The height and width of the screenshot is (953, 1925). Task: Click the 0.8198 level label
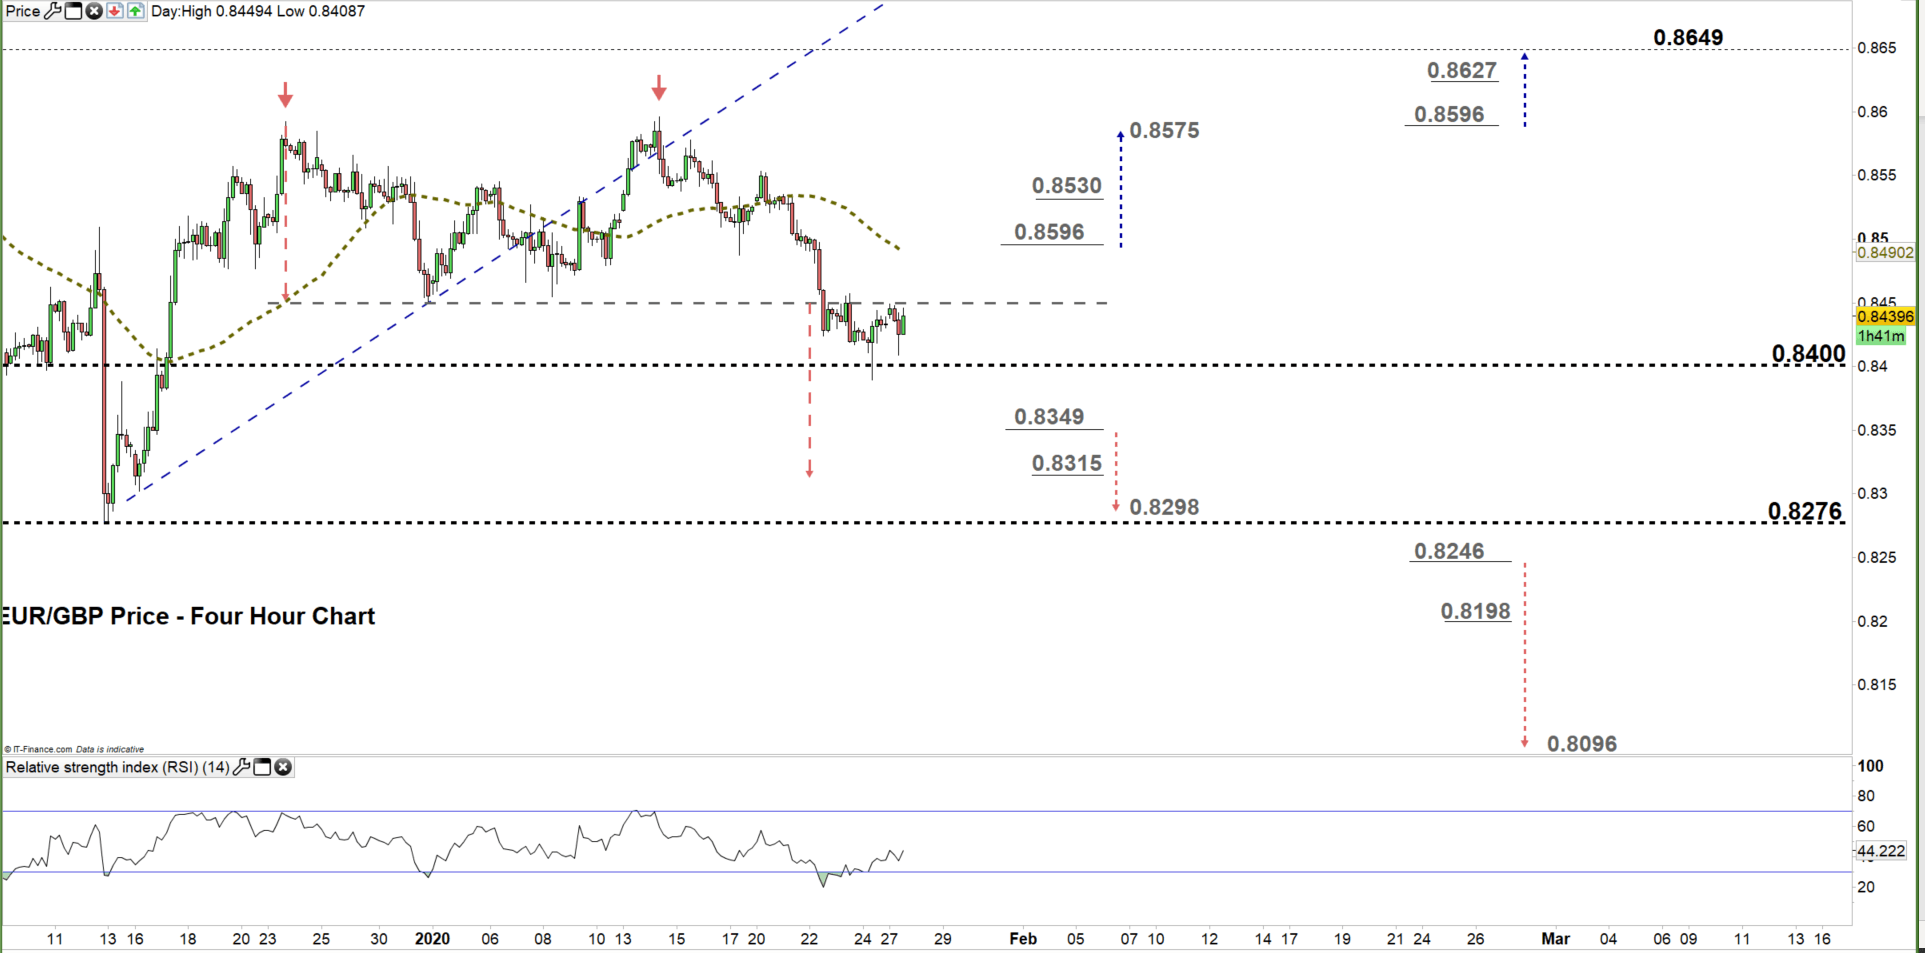[1476, 611]
